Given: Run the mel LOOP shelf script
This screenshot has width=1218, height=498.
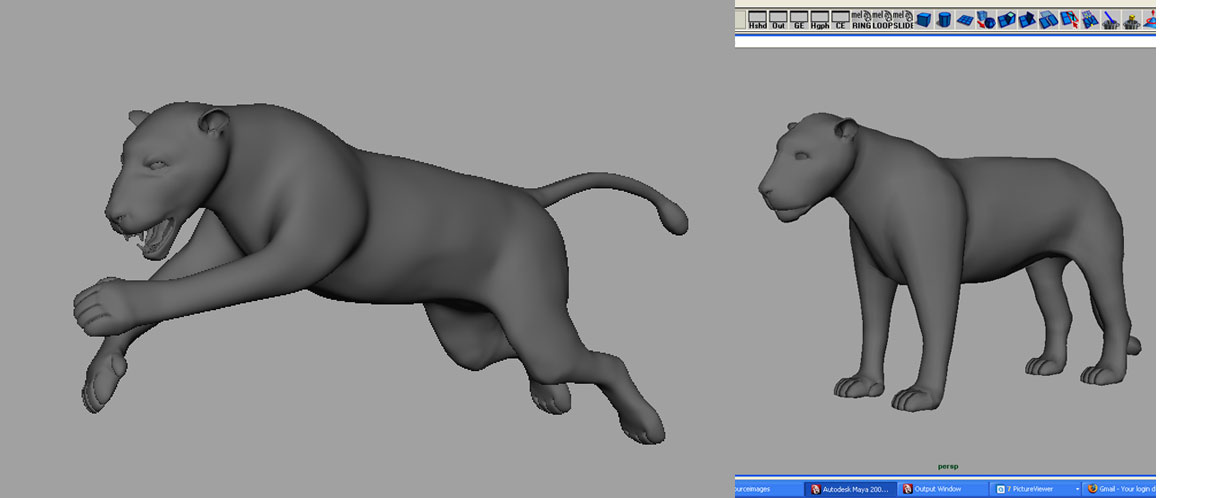Looking at the screenshot, I should [x=882, y=19].
